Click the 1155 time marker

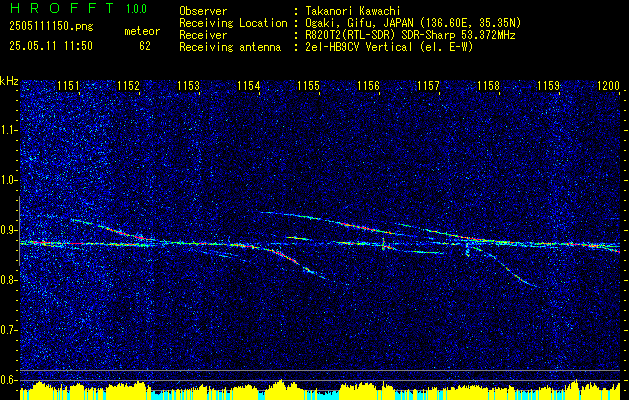coord(308,85)
